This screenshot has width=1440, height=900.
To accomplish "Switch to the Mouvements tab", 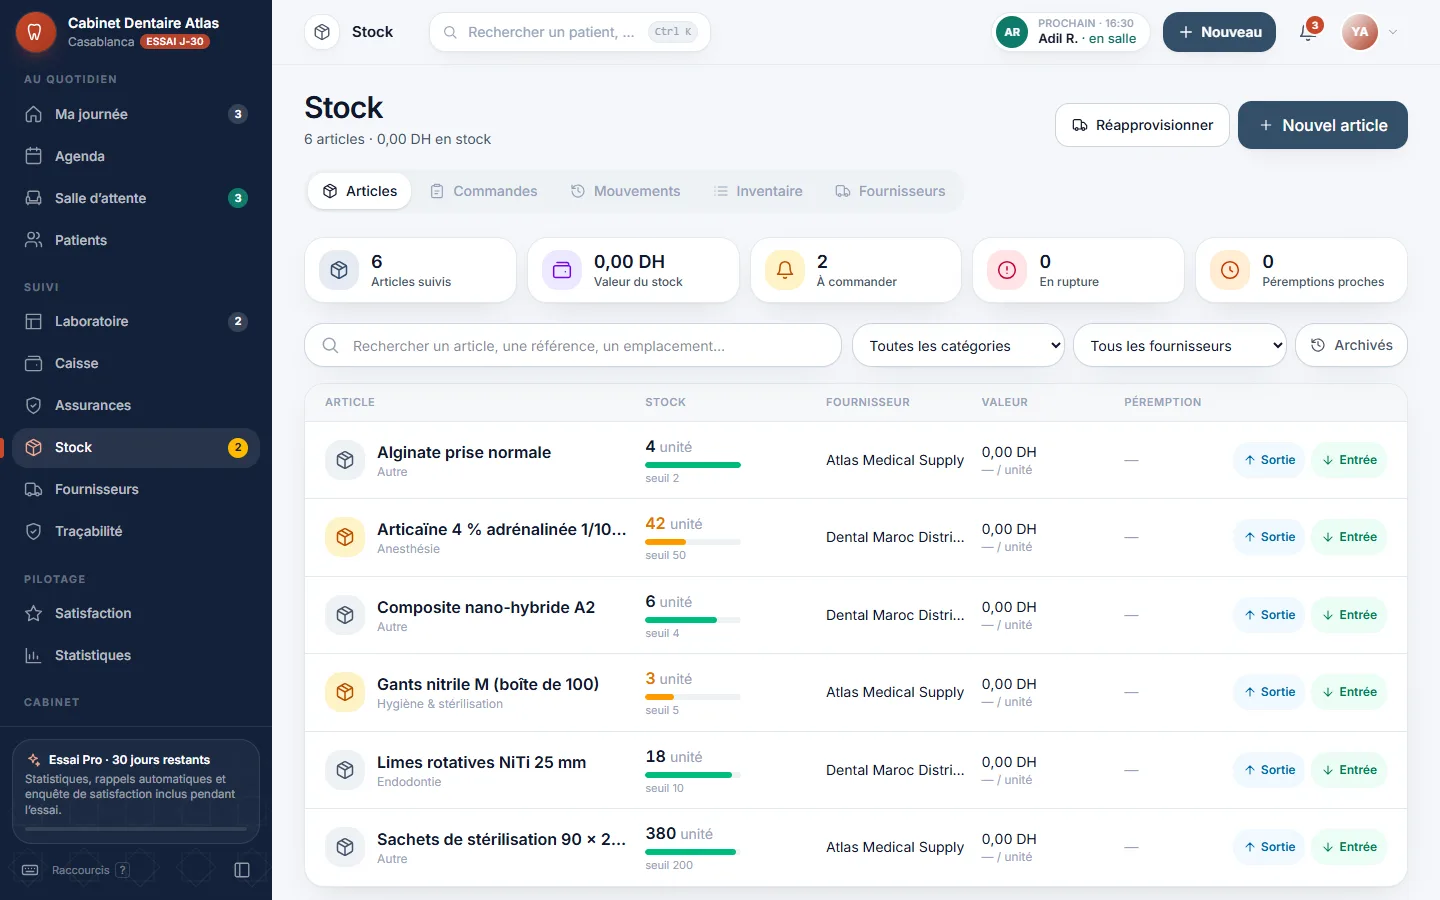I will pos(626,191).
